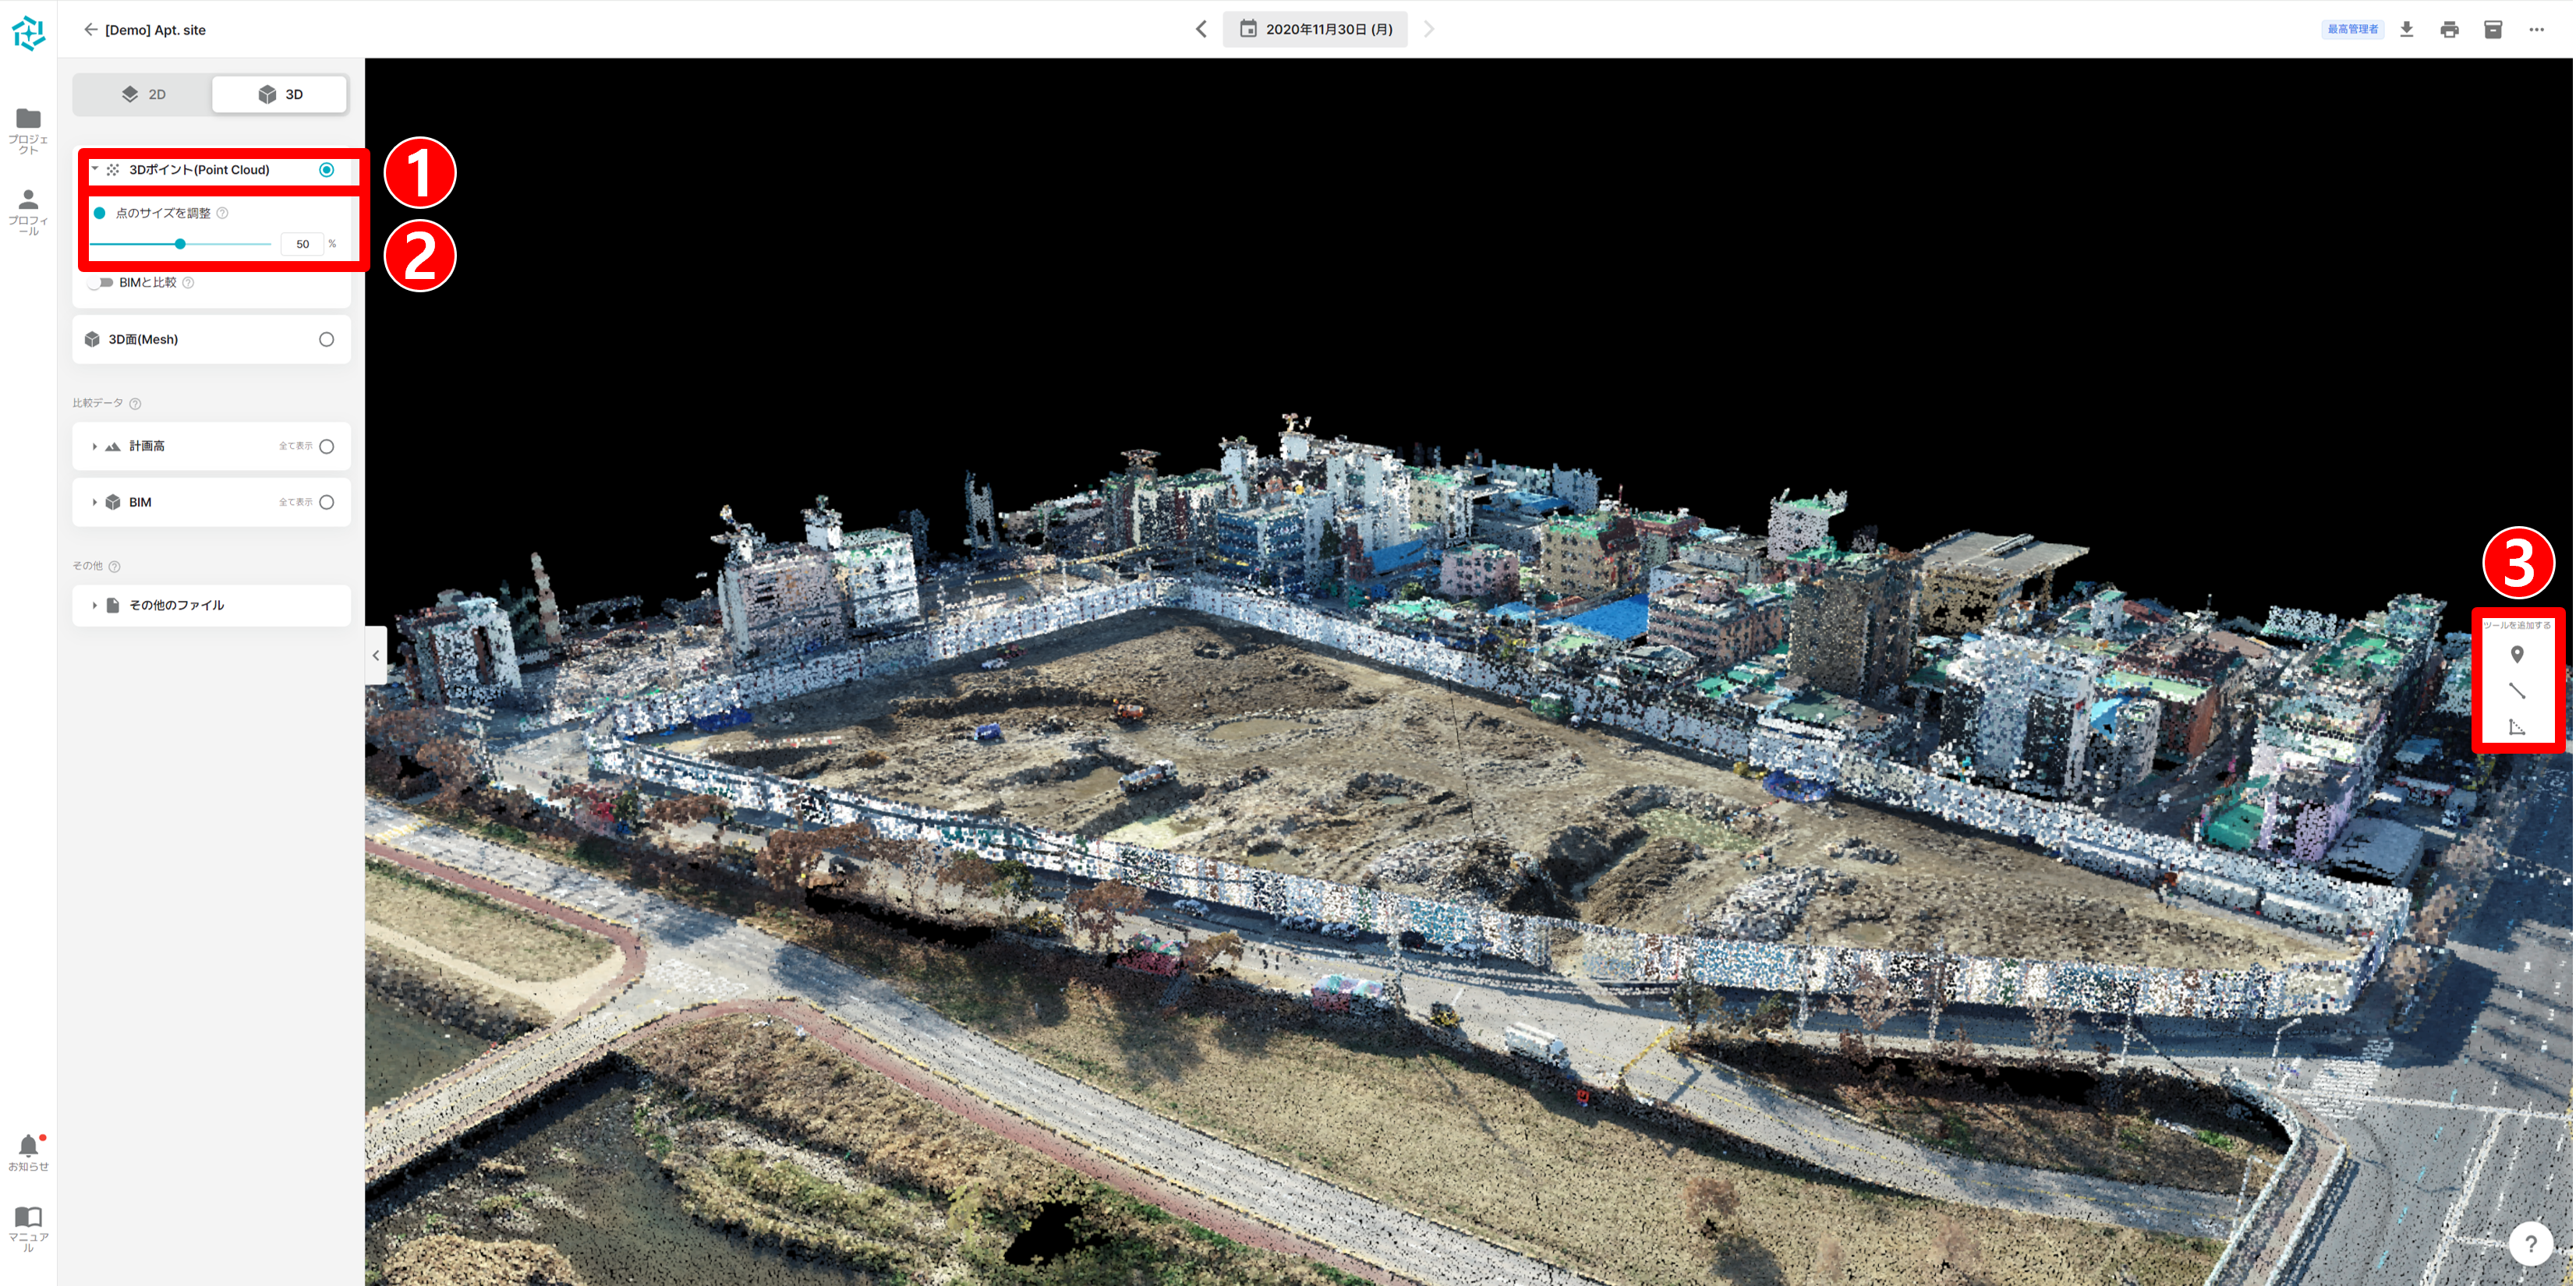Enable the BIM layer radio button
The height and width of the screenshot is (1286, 2576).
click(x=326, y=503)
